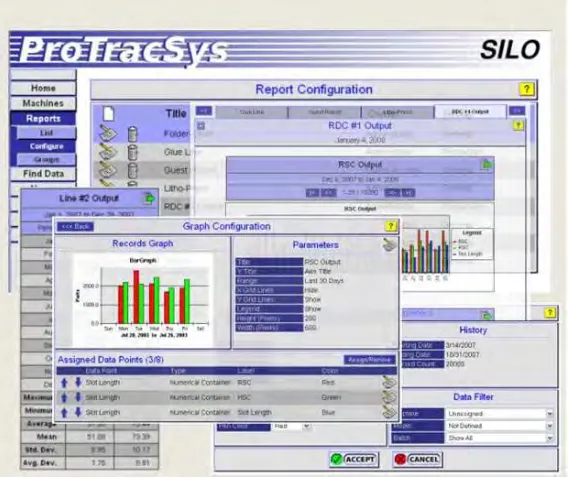Move HSC data point up

pyautogui.click(x=64, y=397)
